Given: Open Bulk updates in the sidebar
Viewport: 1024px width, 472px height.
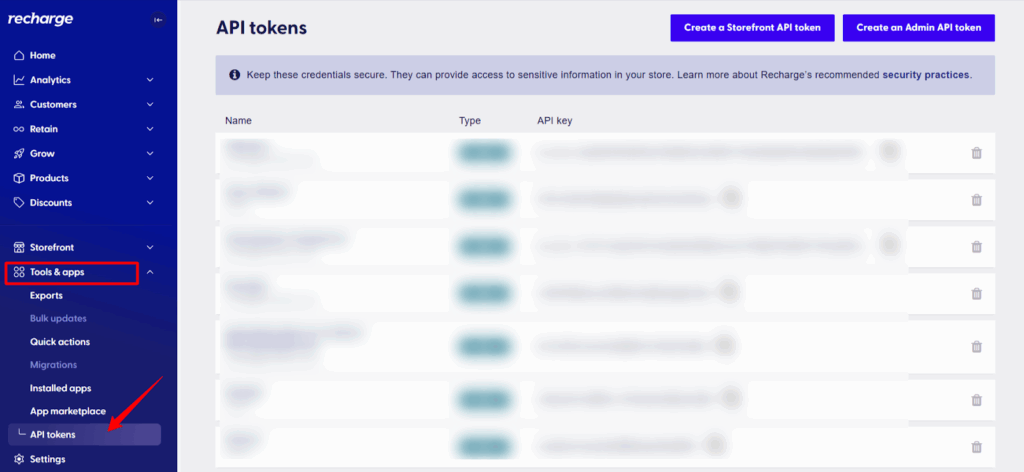Looking at the screenshot, I should (x=58, y=319).
